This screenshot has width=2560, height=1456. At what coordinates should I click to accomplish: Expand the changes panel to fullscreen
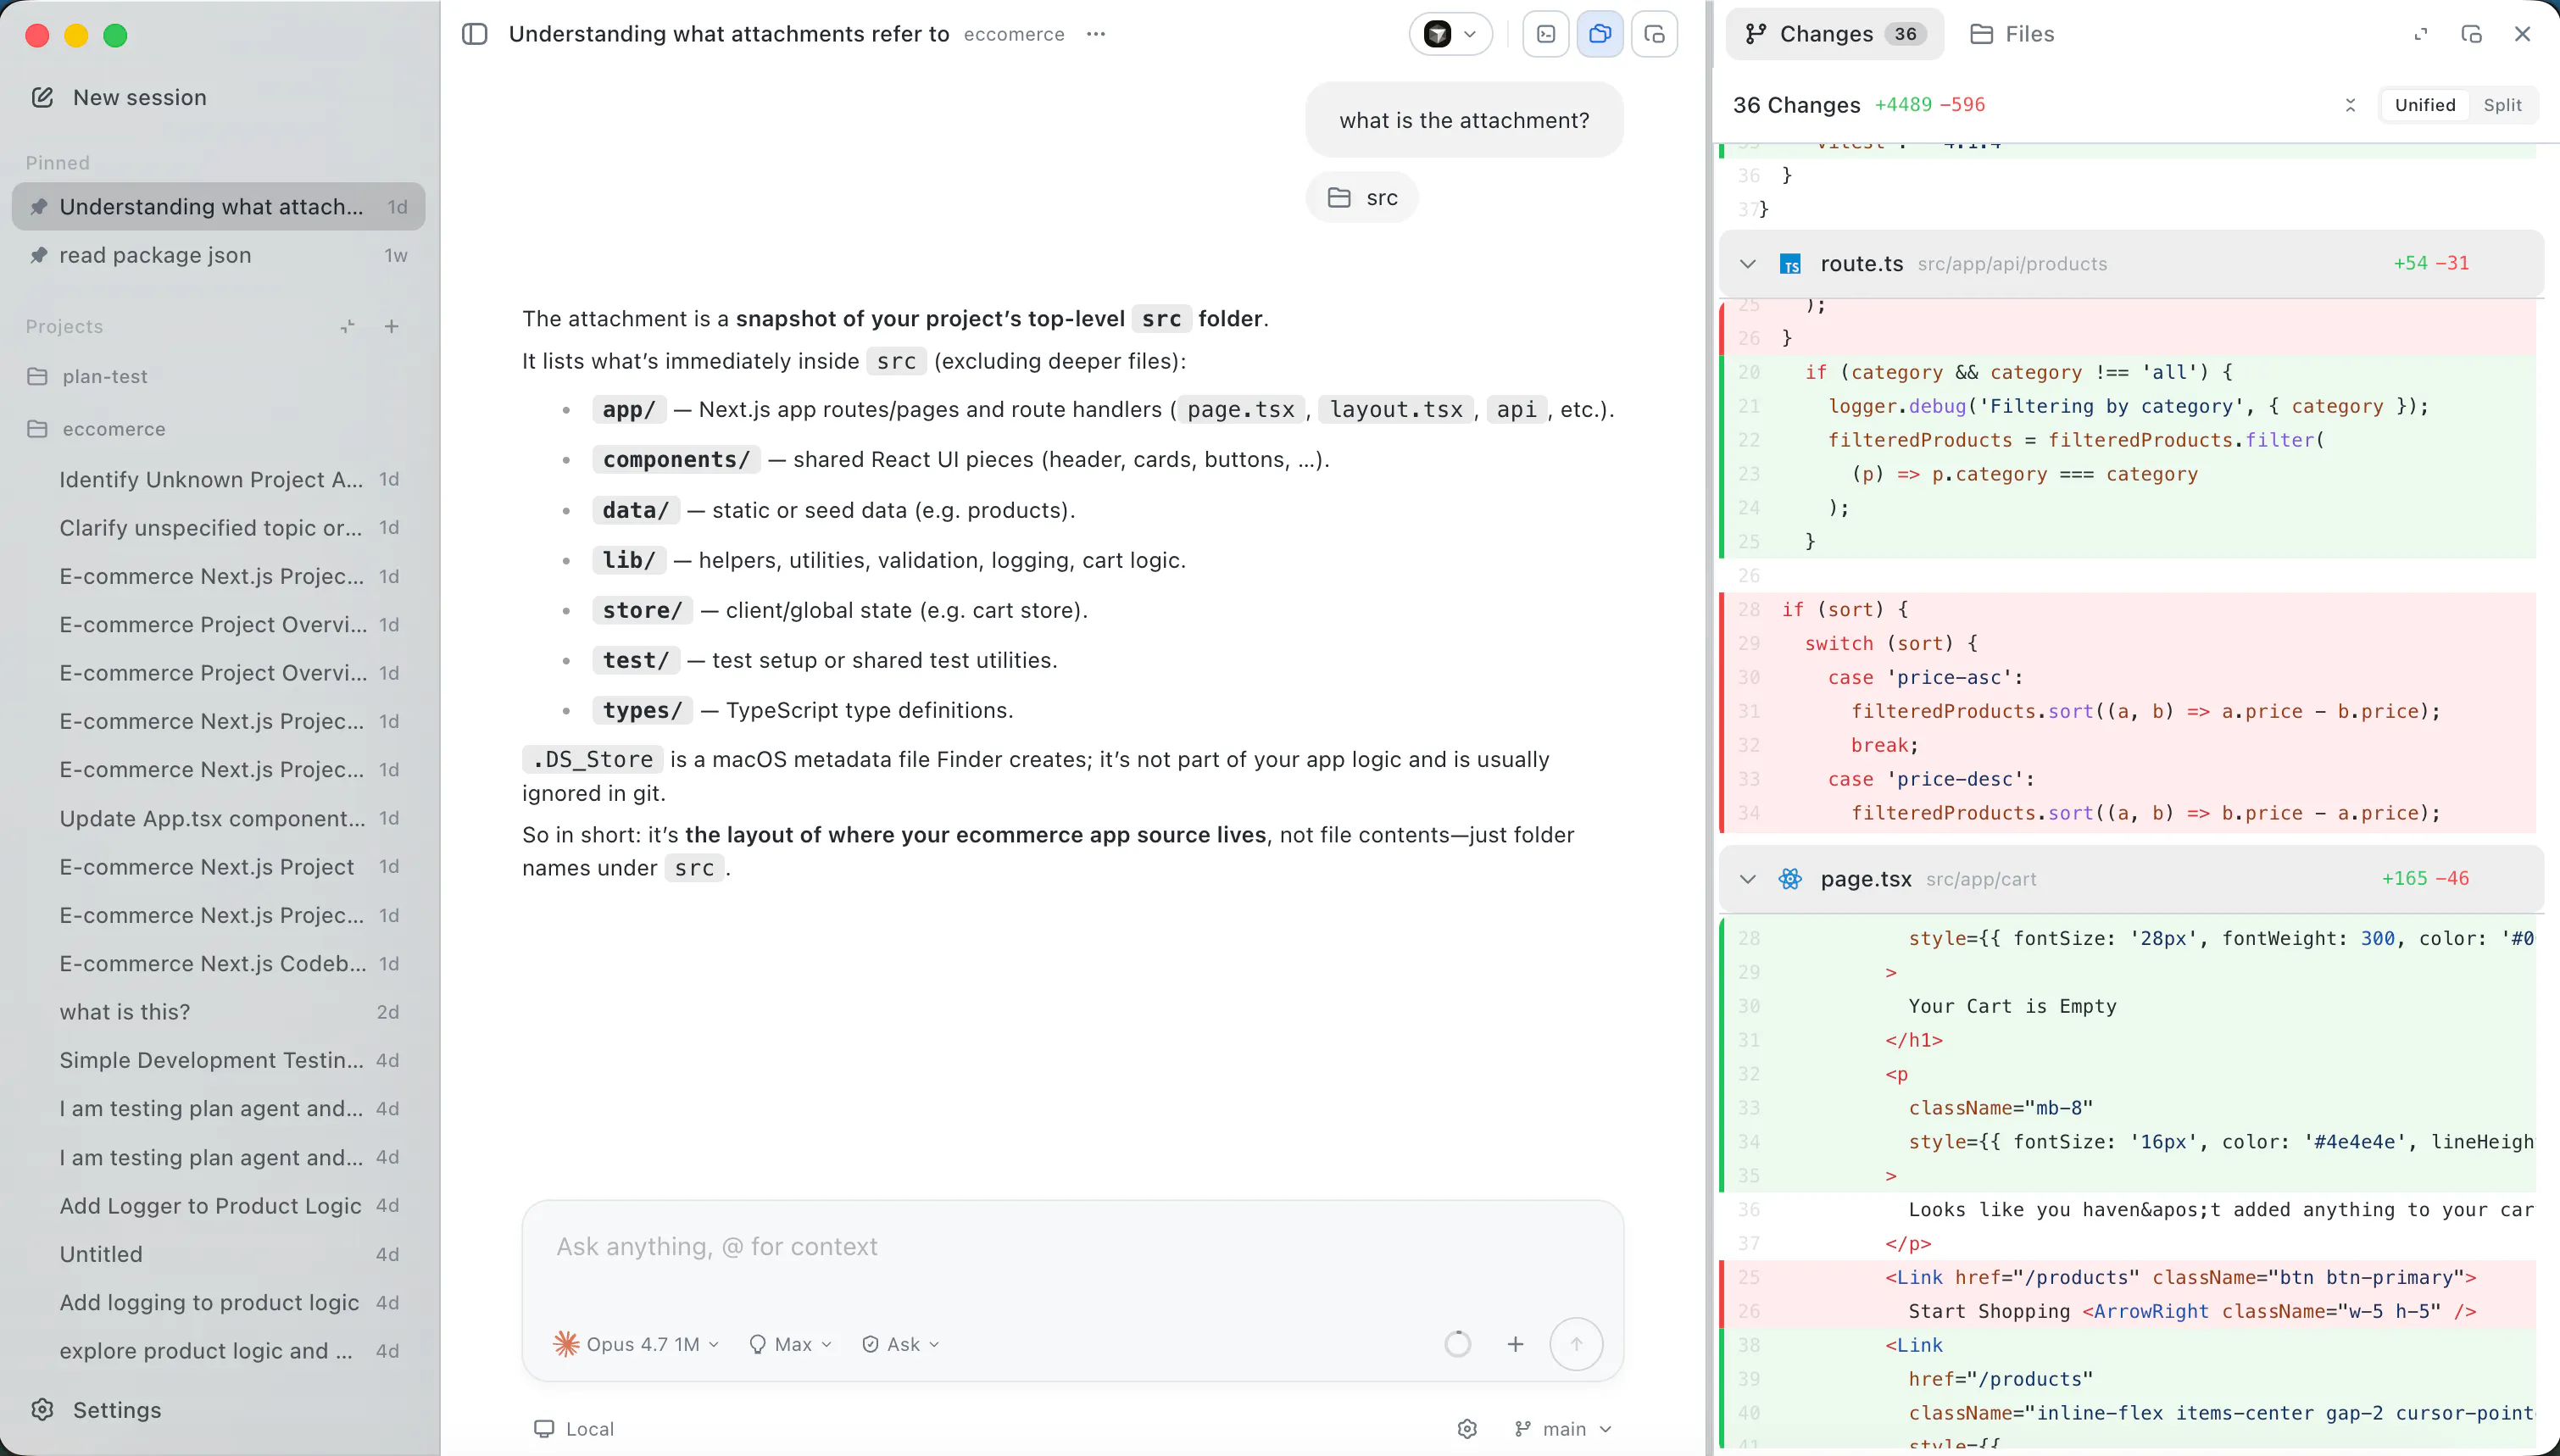2421,34
